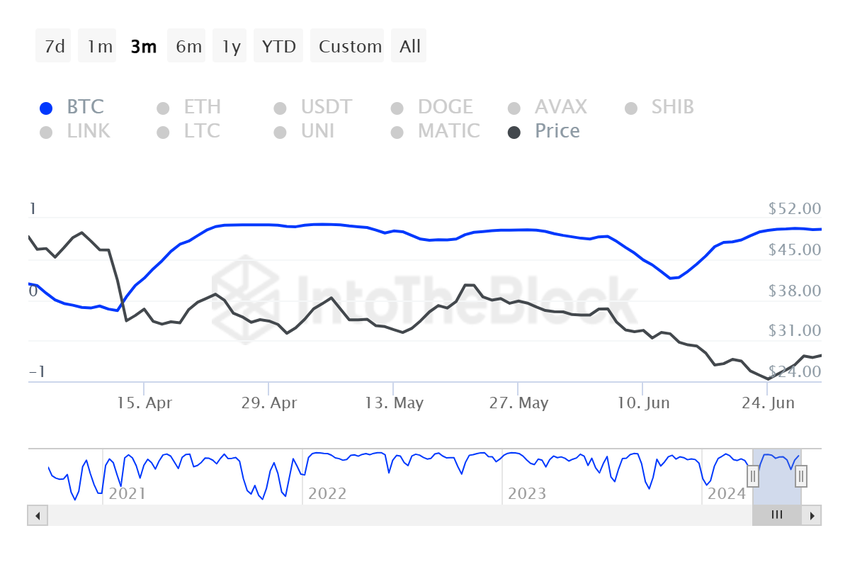Grab the left range handle in the navigator
Screen dimensions: 850x567
click(x=753, y=476)
